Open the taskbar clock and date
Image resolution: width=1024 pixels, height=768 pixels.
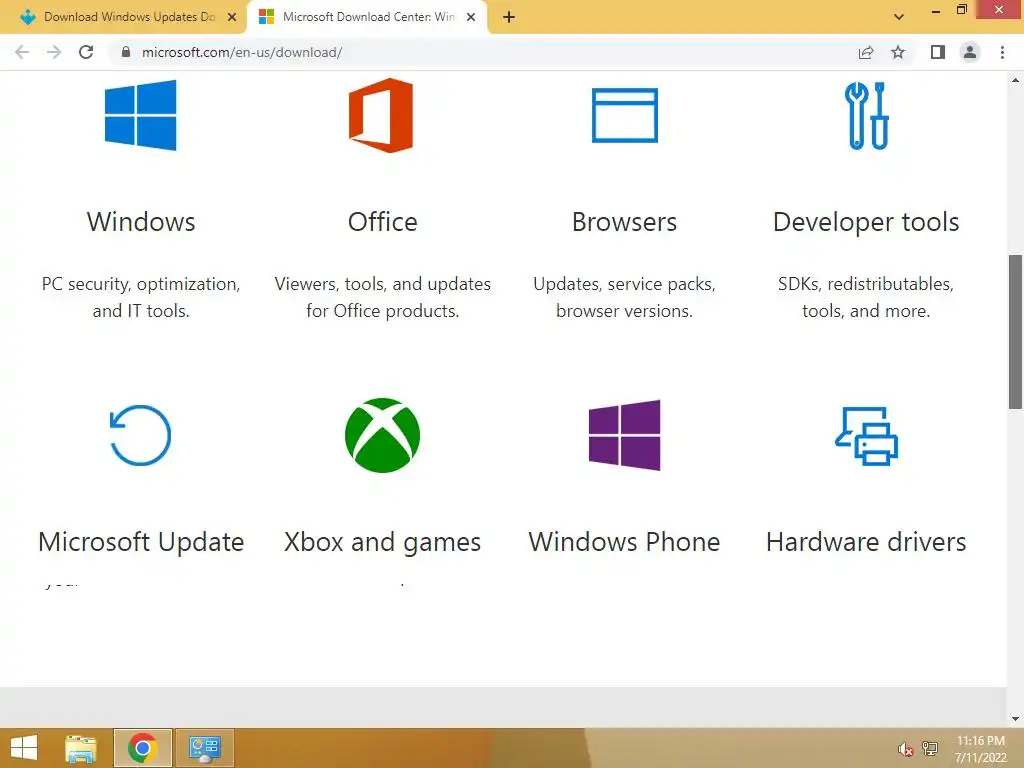980,749
